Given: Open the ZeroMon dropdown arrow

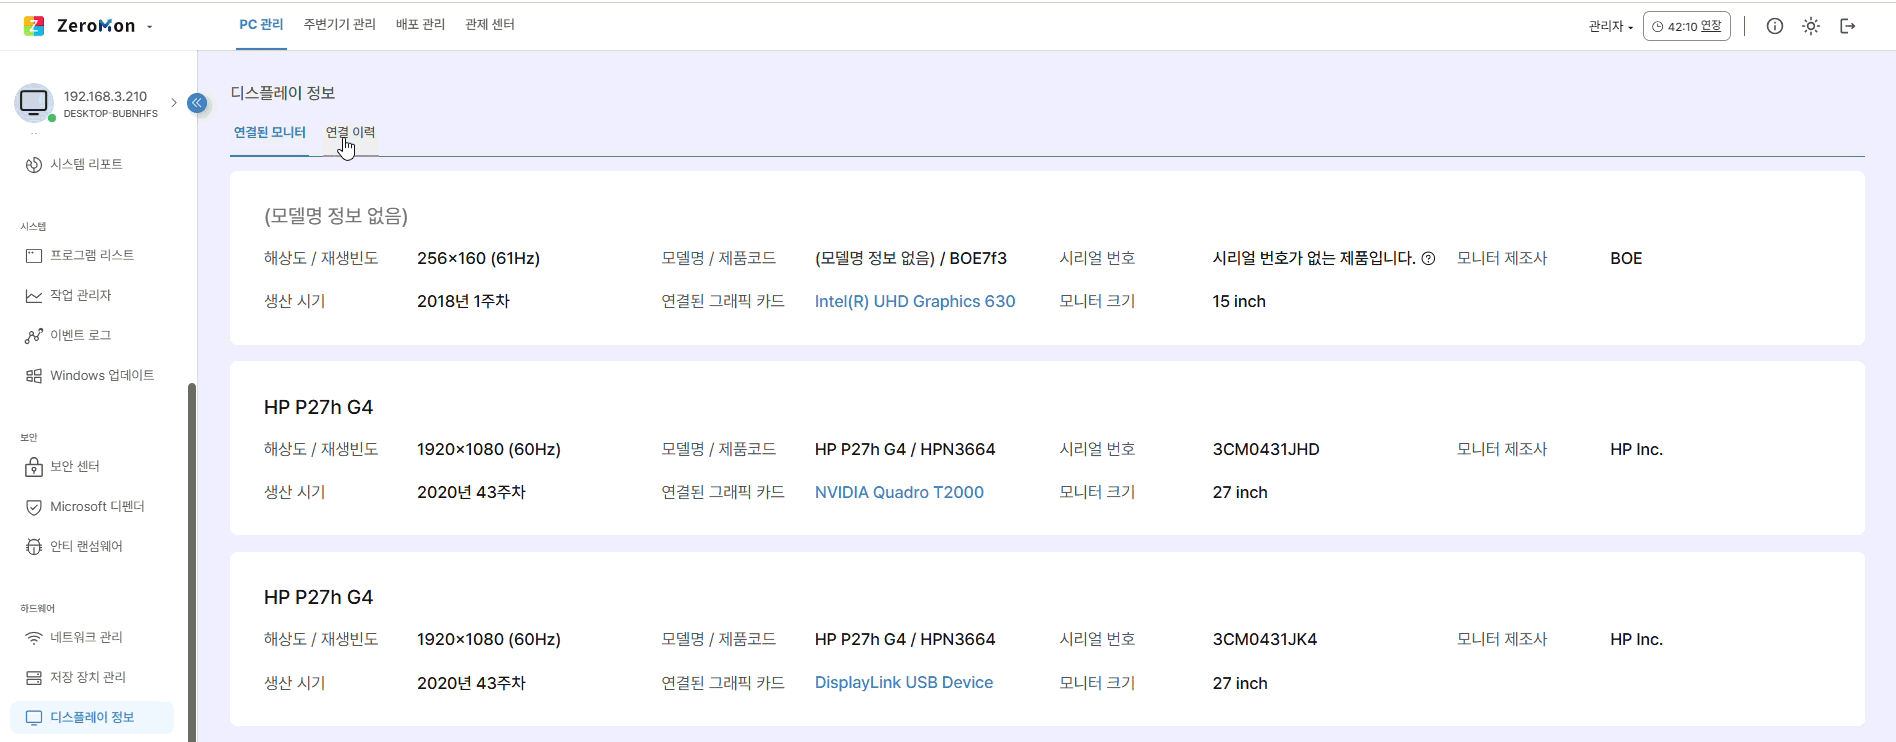Looking at the screenshot, I should 150,27.
